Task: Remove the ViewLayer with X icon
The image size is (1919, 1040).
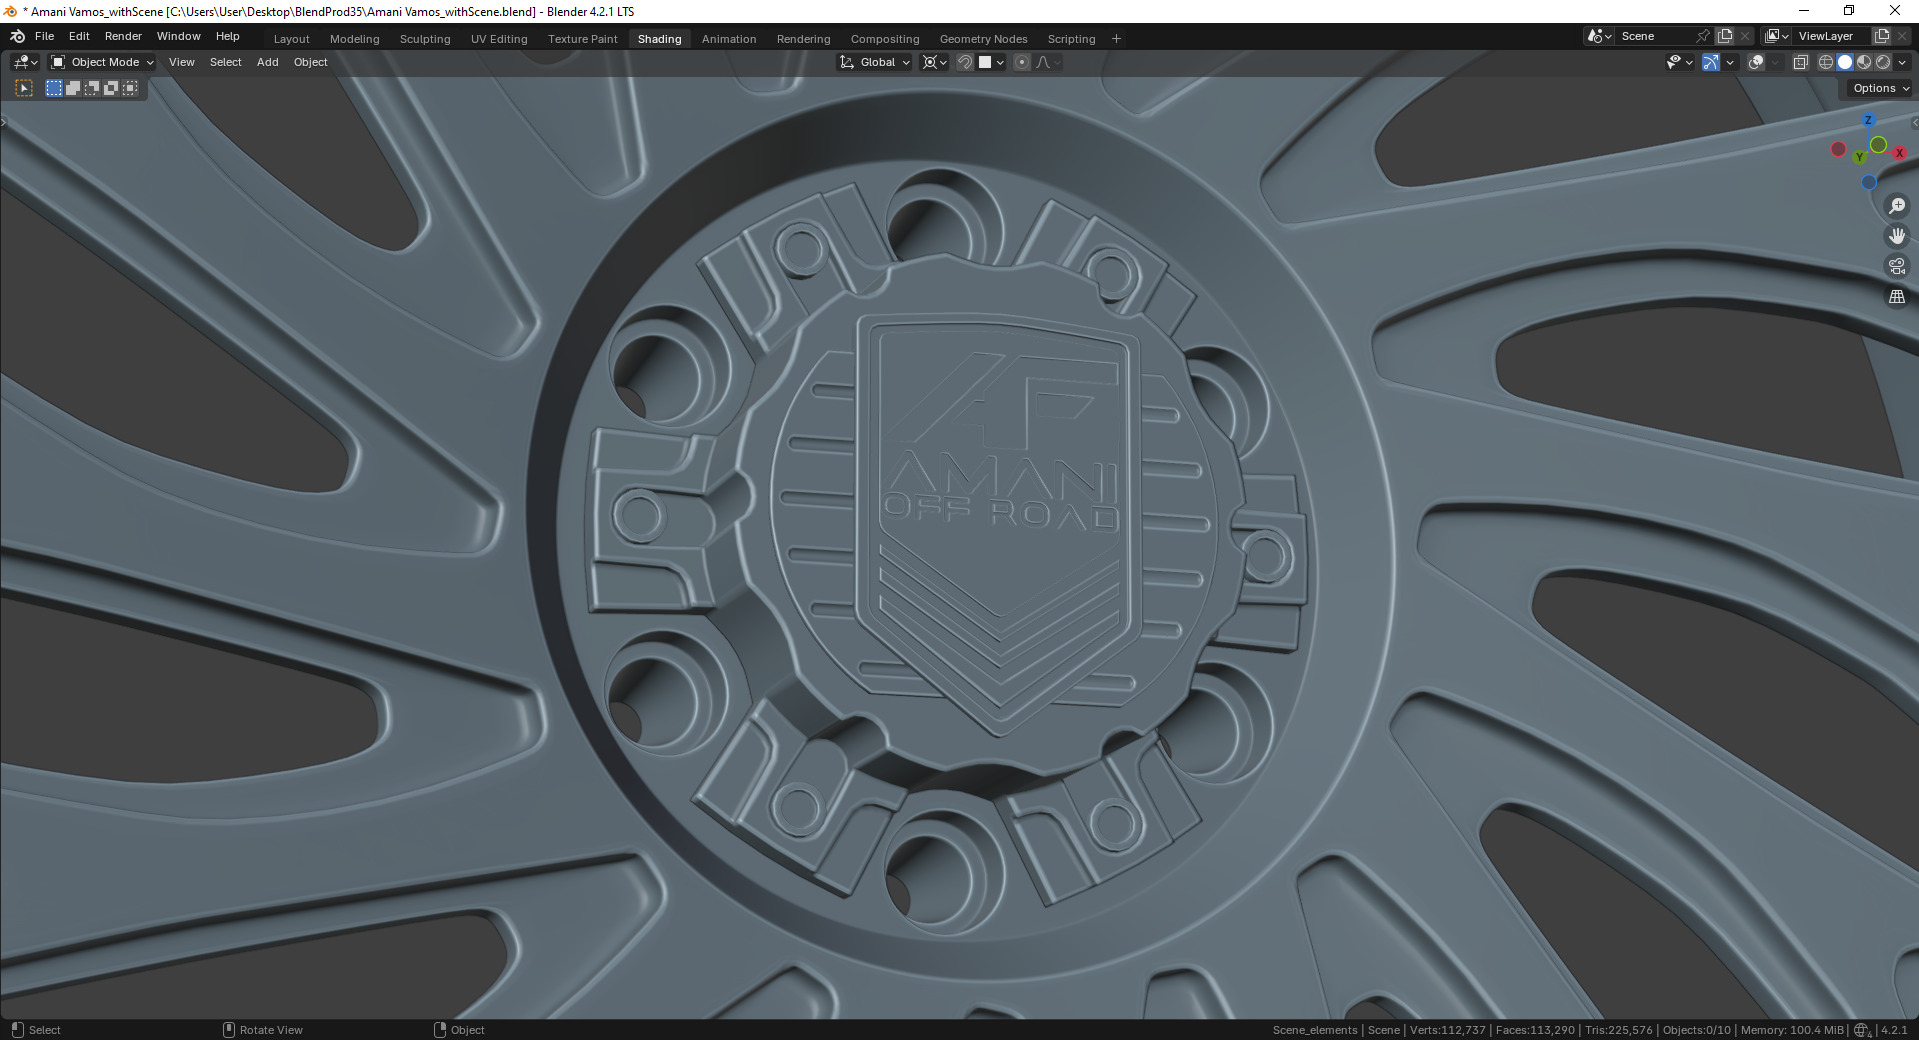Action: 1902,36
